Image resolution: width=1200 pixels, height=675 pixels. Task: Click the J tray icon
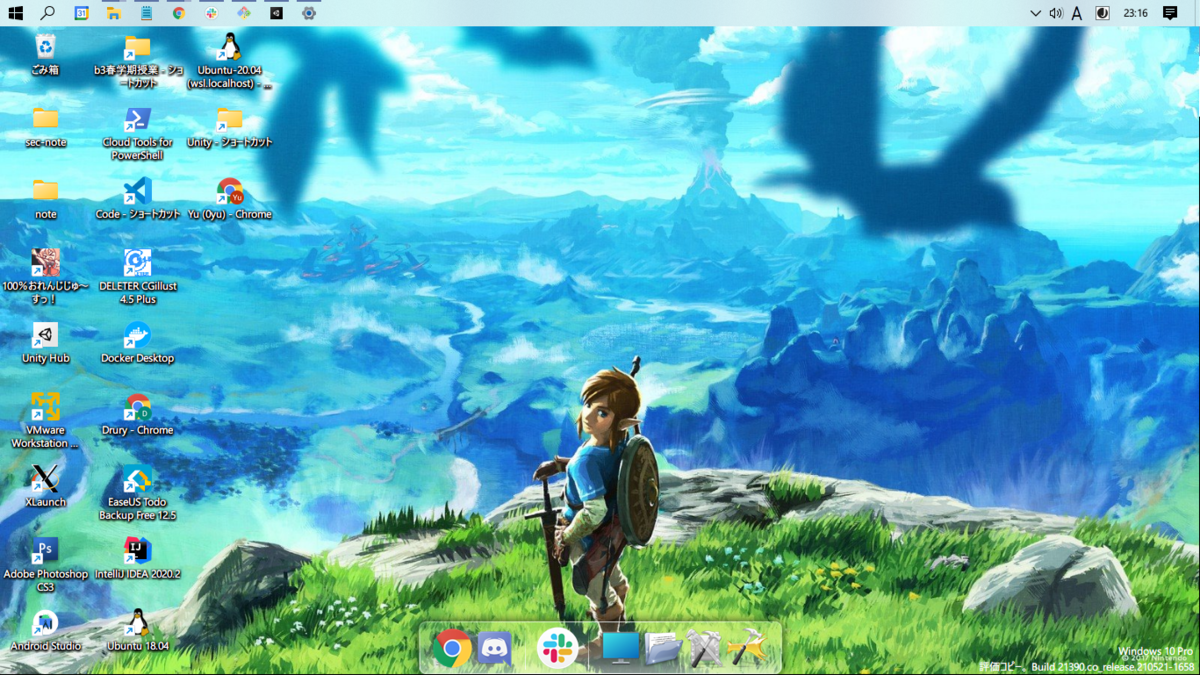(1102, 13)
